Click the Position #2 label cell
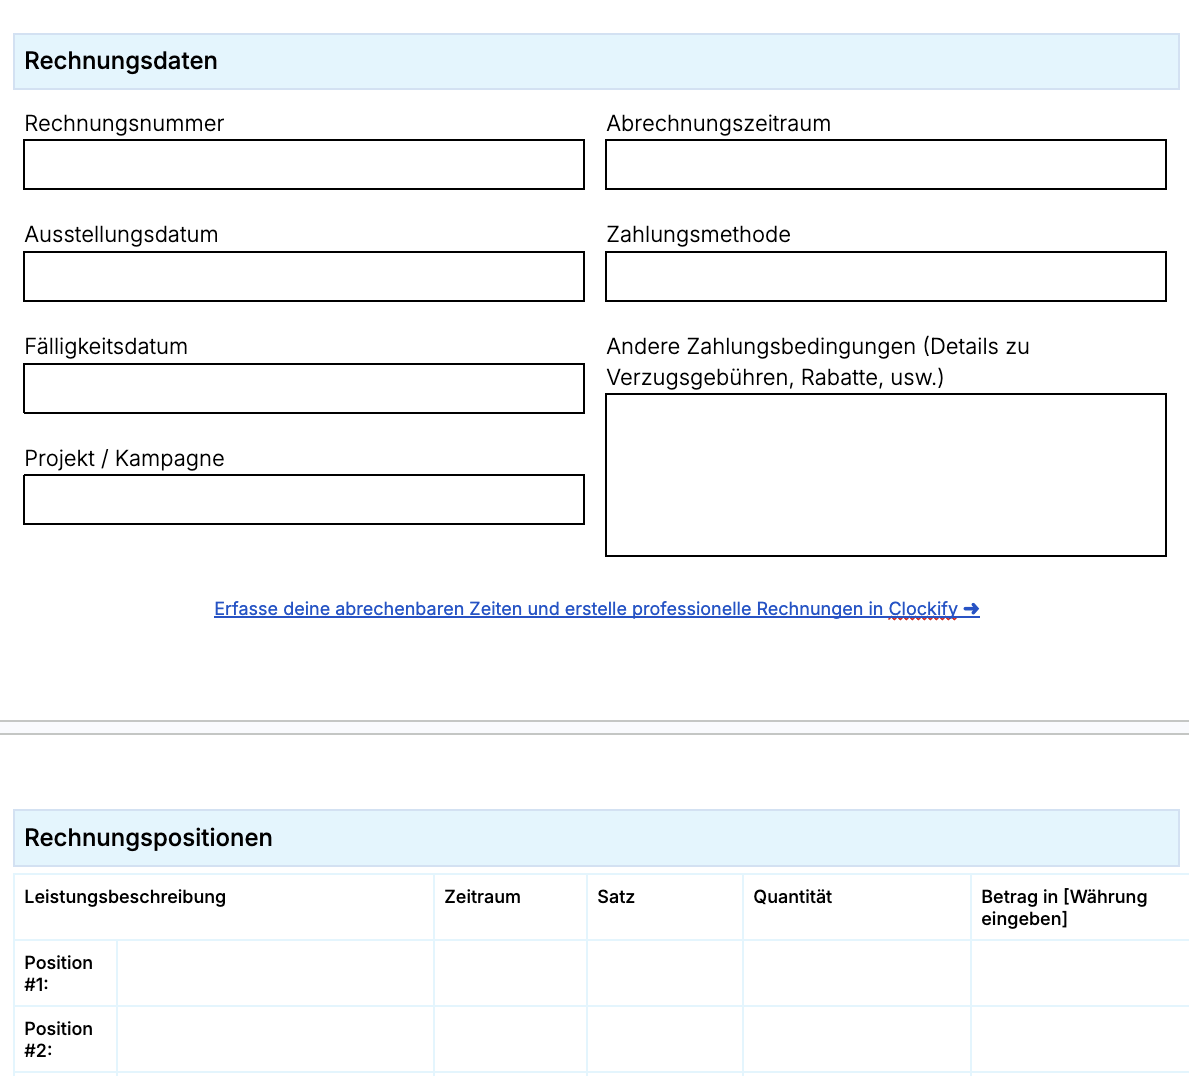1189x1076 pixels. tap(65, 1040)
